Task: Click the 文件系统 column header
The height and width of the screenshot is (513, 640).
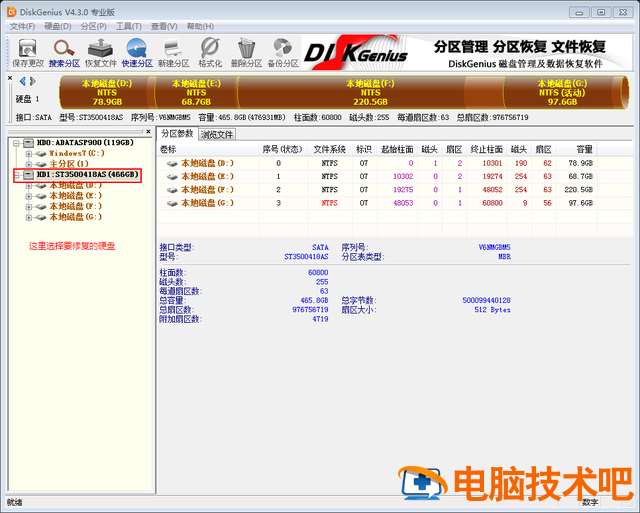Action: pos(330,149)
